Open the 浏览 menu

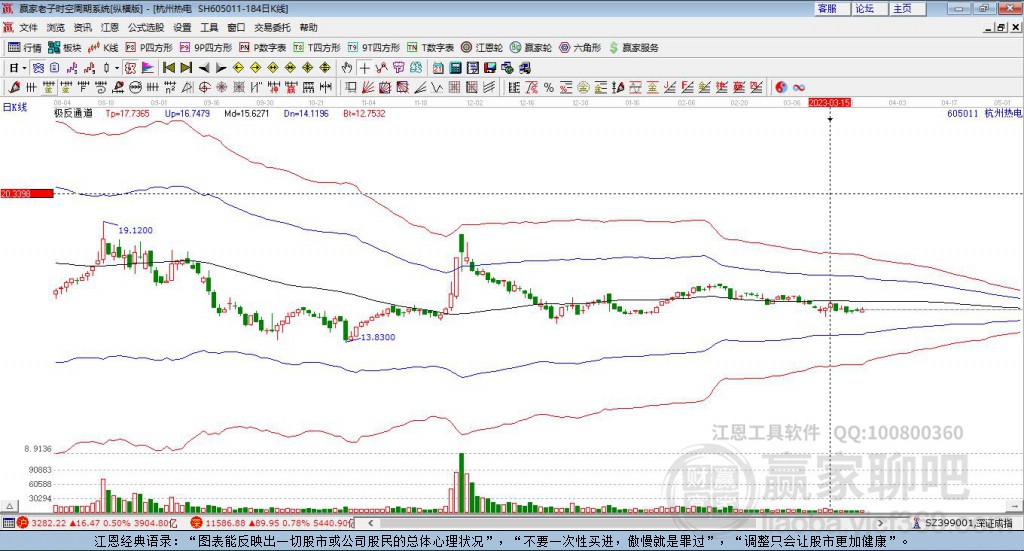point(56,27)
